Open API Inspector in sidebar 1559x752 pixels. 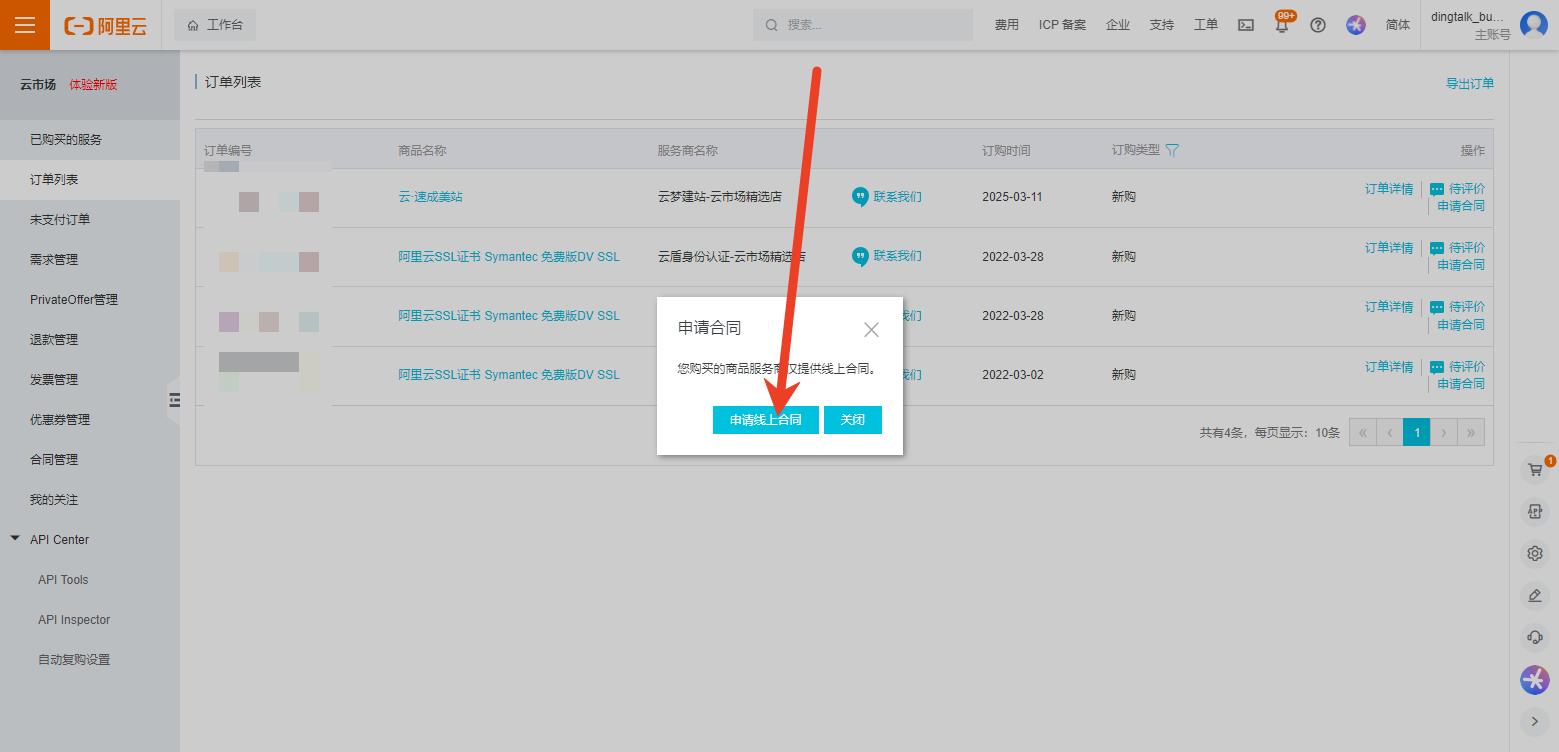74,620
